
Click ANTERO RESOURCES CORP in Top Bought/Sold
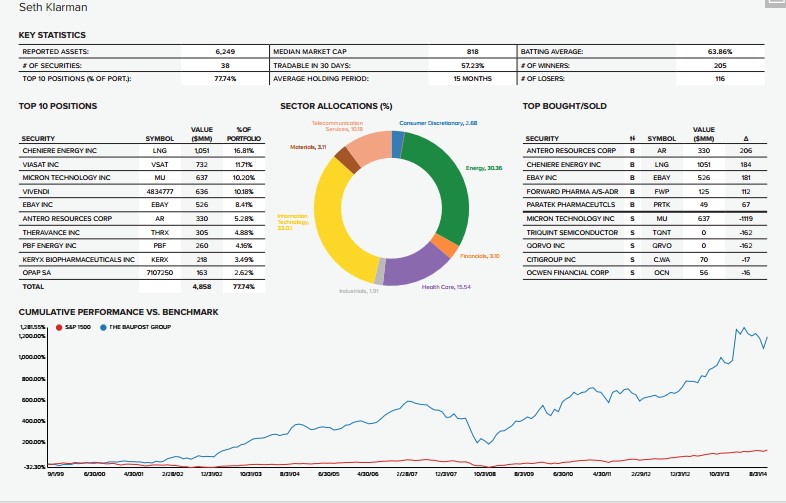(x=571, y=150)
